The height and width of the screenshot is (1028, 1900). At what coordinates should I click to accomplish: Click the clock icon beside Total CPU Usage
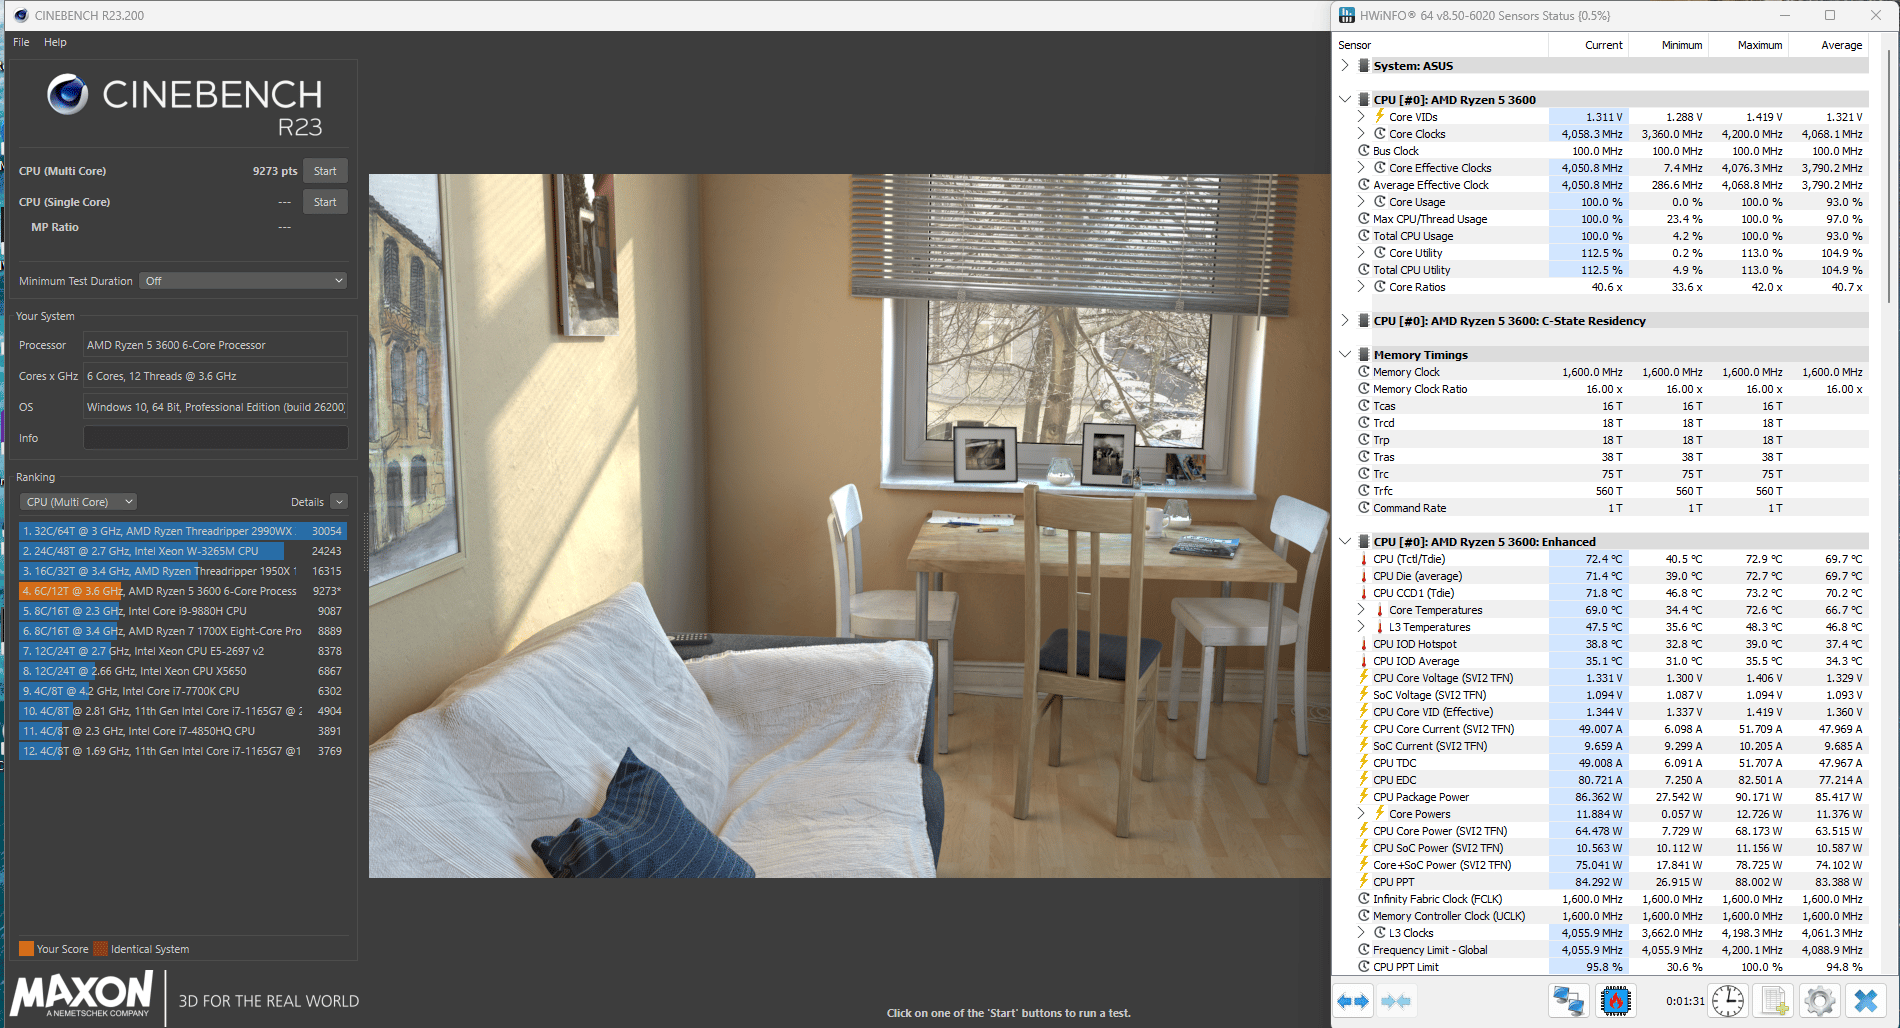(x=1364, y=236)
